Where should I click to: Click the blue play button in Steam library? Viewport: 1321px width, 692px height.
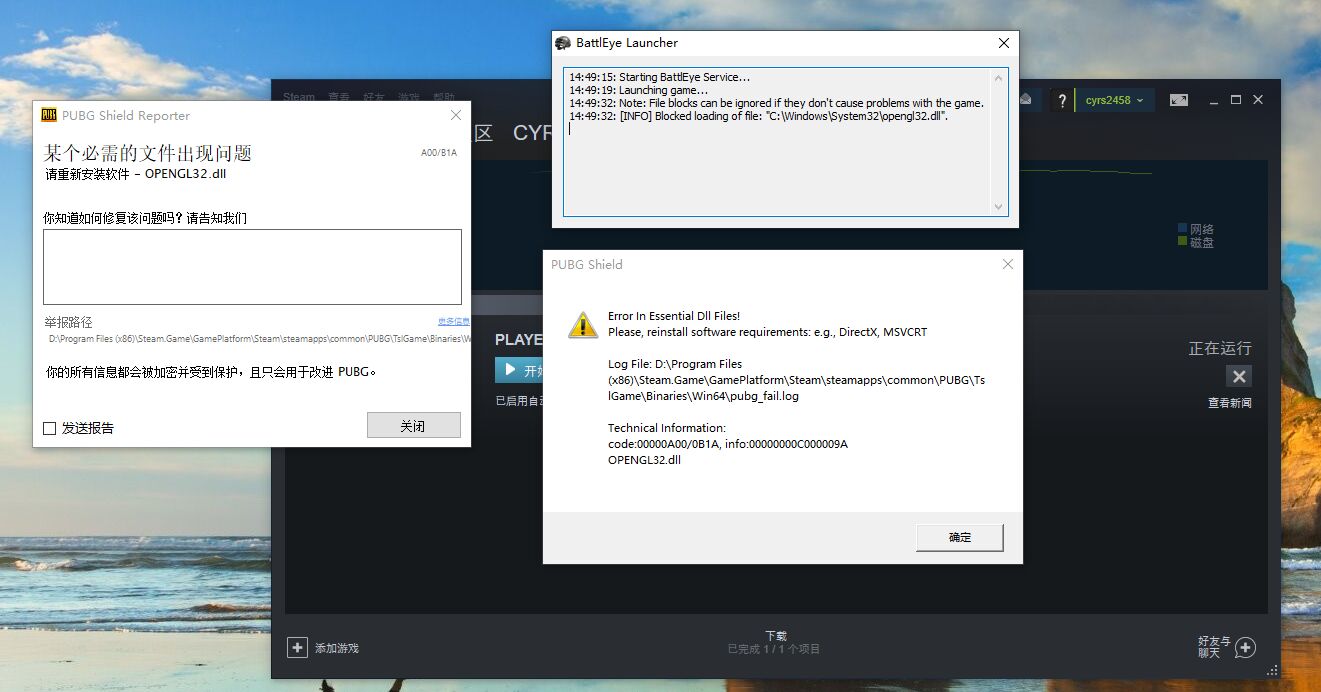tap(519, 370)
